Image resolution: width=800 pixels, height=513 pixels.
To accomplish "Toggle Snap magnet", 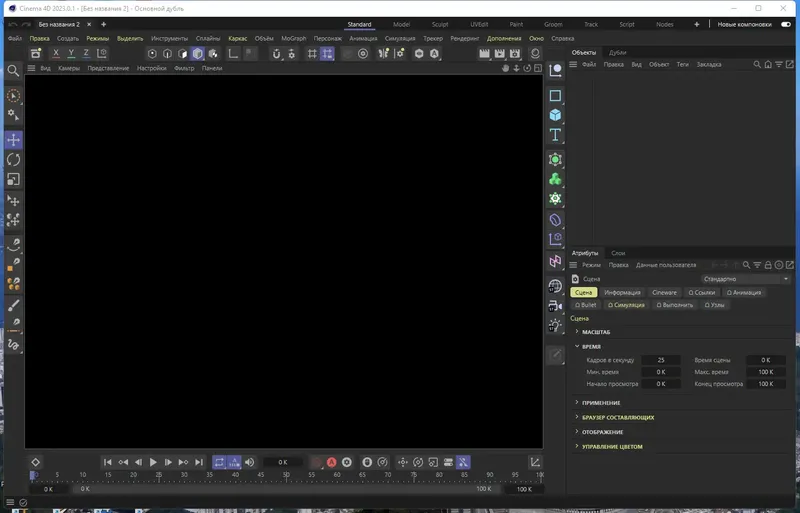I will pyautogui.click(x=276, y=54).
